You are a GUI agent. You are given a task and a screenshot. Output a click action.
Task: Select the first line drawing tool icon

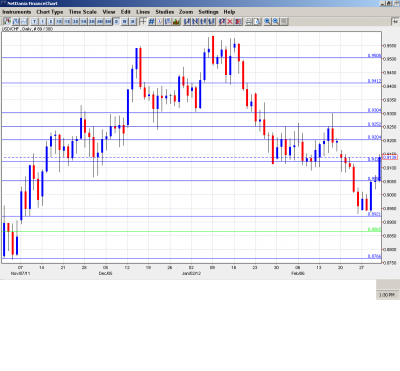point(187,22)
